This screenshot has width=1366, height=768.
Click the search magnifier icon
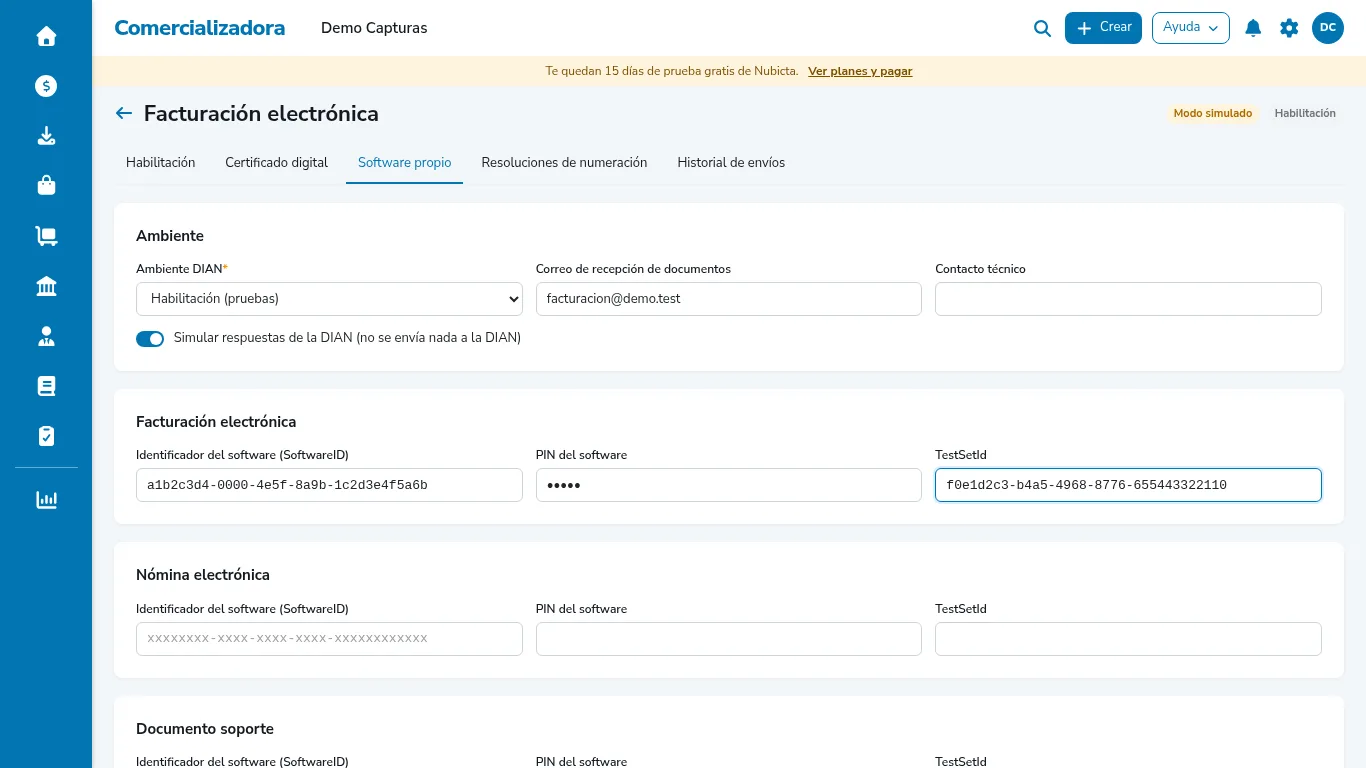pos(1042,28)
